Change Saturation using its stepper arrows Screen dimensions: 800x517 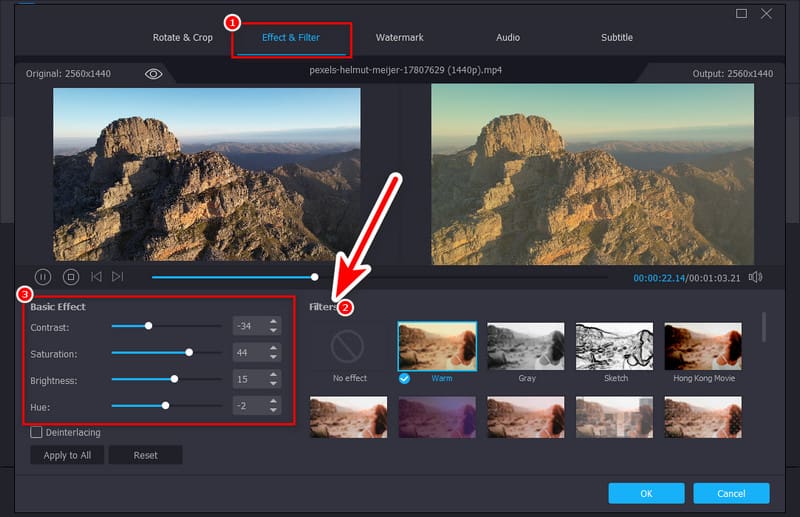[273, 353]
